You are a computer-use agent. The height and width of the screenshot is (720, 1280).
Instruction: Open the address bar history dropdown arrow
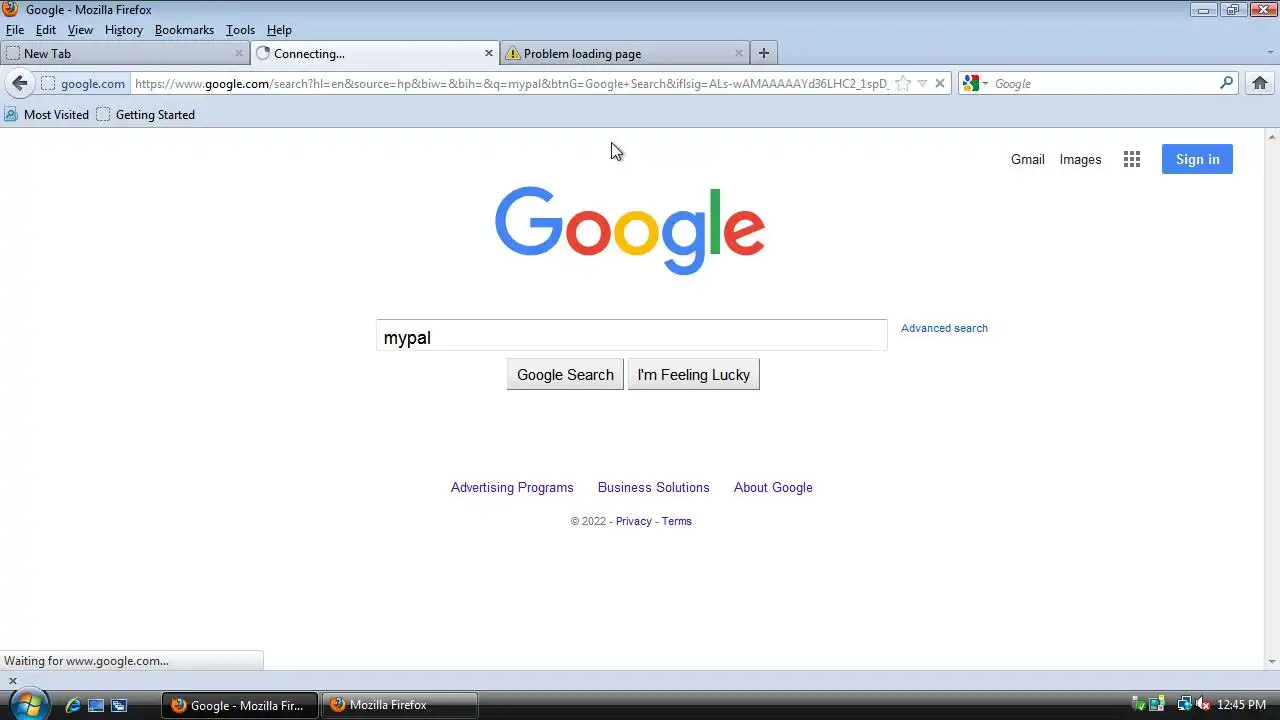pyautogui.click(x=922, y=84)
